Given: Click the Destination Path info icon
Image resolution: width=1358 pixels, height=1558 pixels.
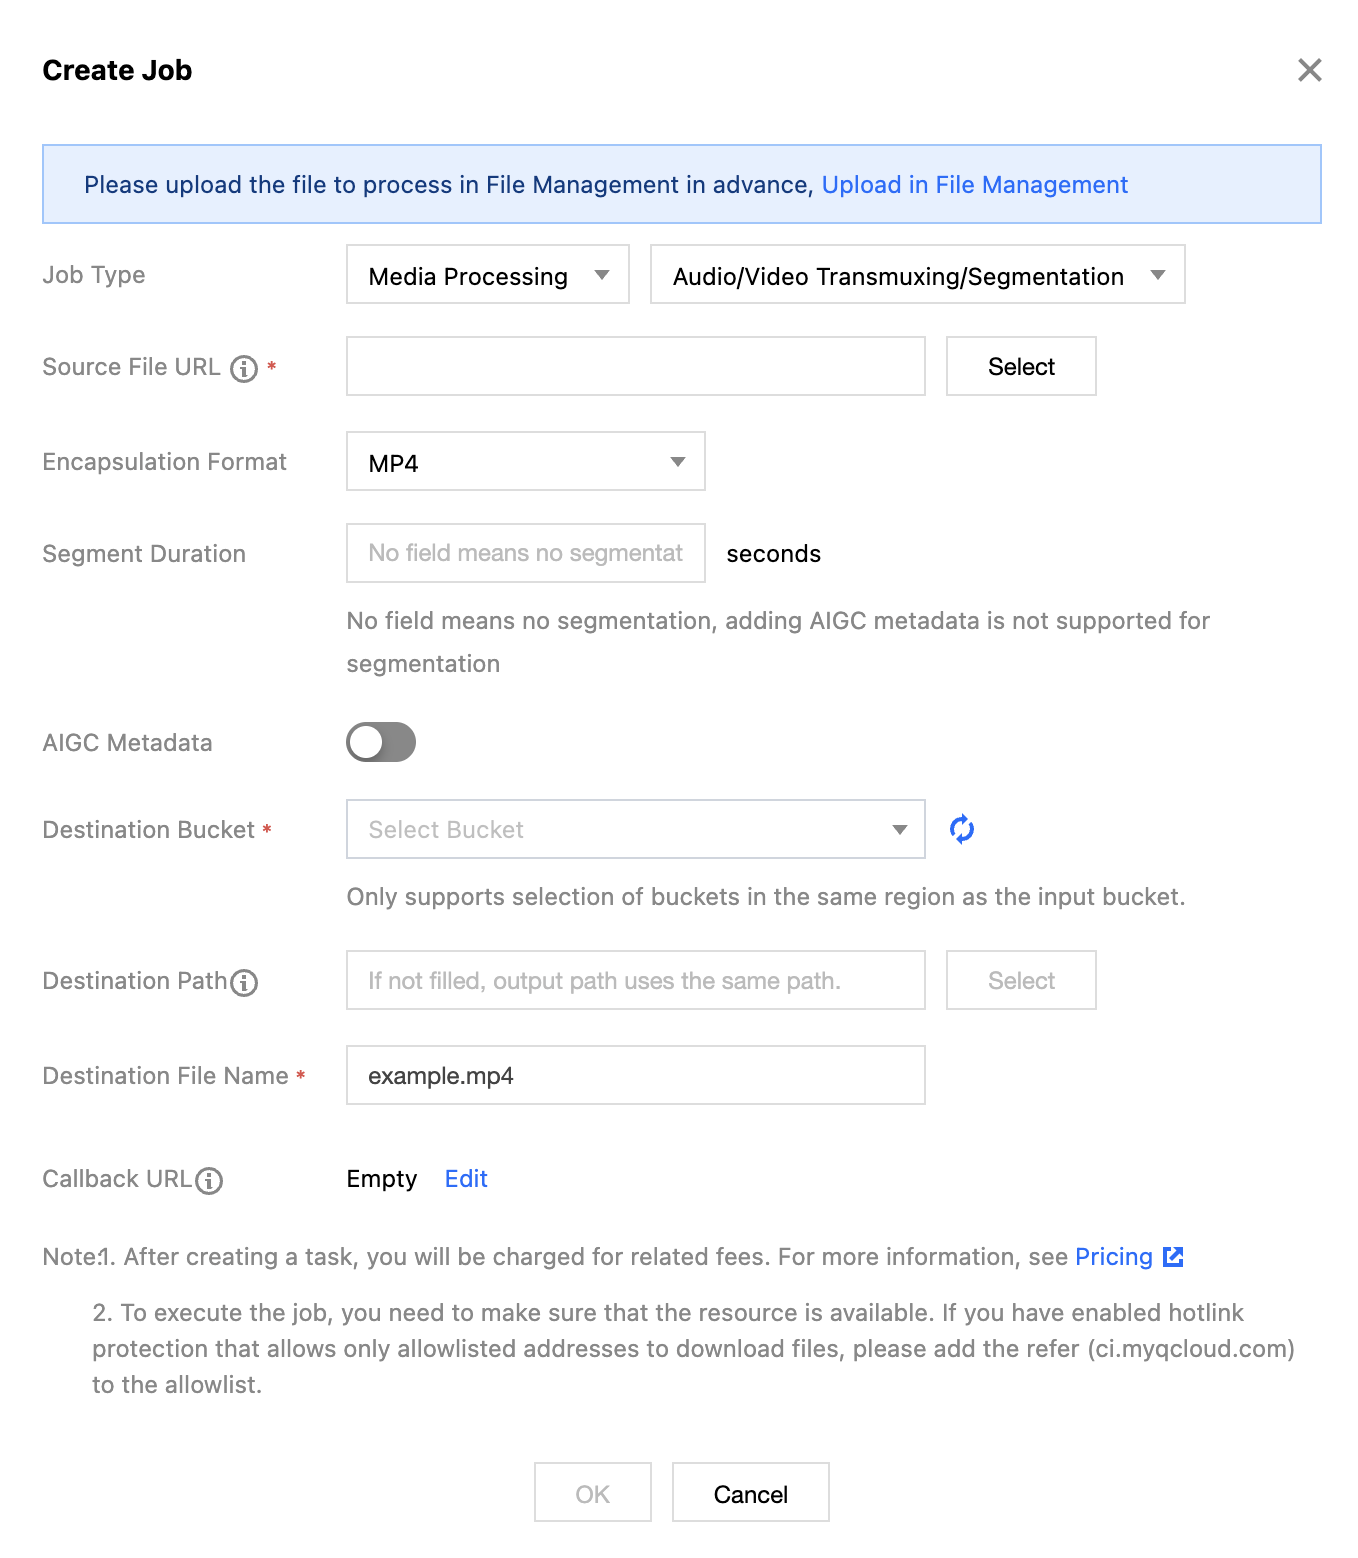Looking at the screenshot, I should click(x=244, y=983).
